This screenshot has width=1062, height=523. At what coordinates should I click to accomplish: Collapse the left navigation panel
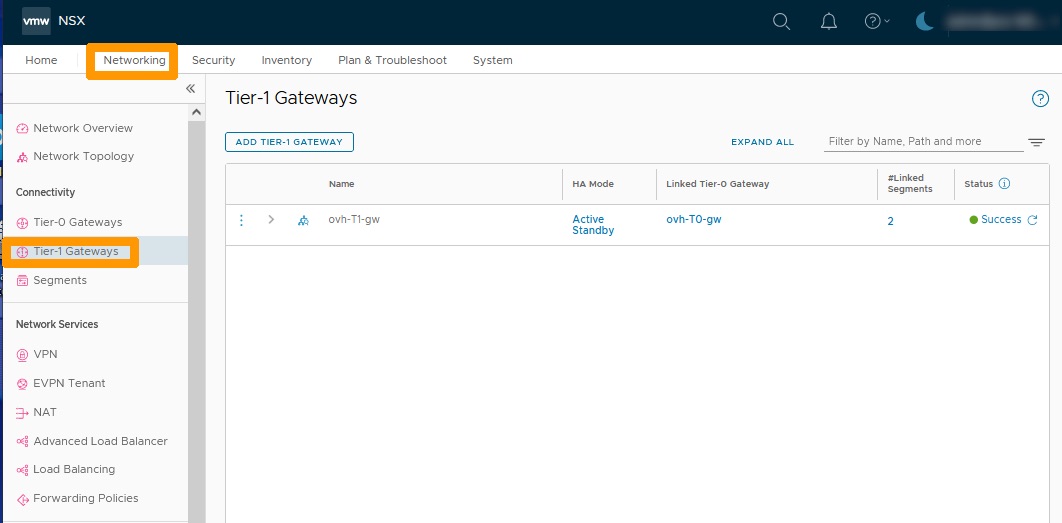(190, 89)
